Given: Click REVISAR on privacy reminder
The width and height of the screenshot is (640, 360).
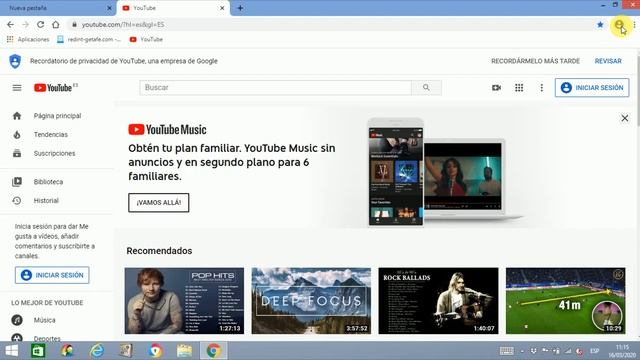Looking at the screenshot, I should point(608,61).
